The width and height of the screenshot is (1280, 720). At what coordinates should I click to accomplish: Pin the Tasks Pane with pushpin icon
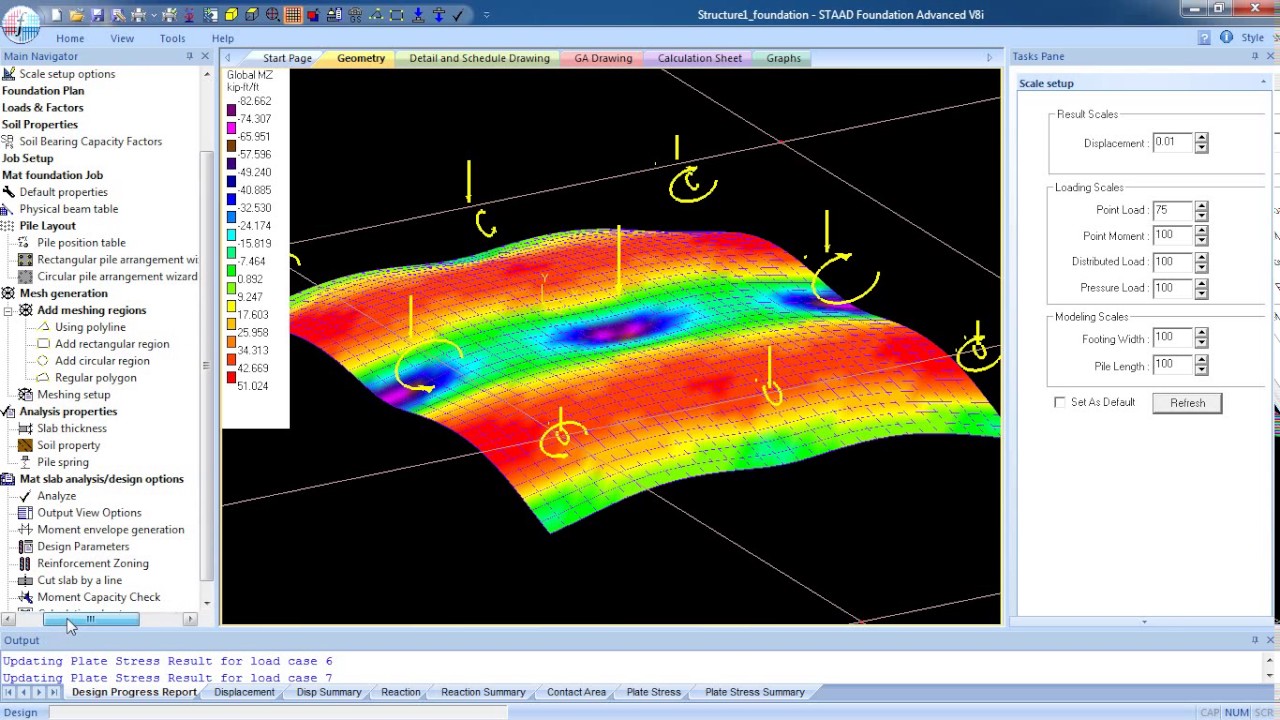1255,57
